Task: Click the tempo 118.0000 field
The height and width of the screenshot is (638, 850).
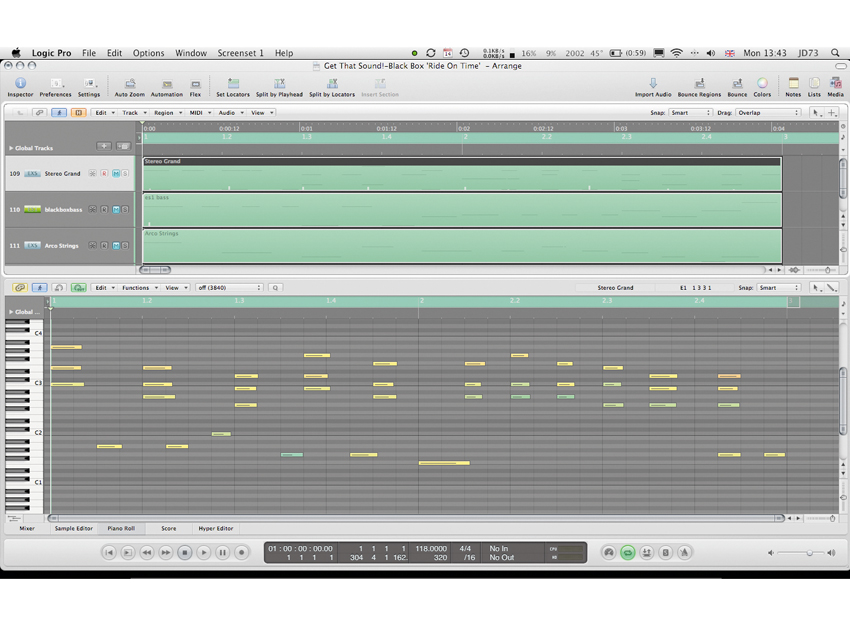Action: (x=431, y=549)
